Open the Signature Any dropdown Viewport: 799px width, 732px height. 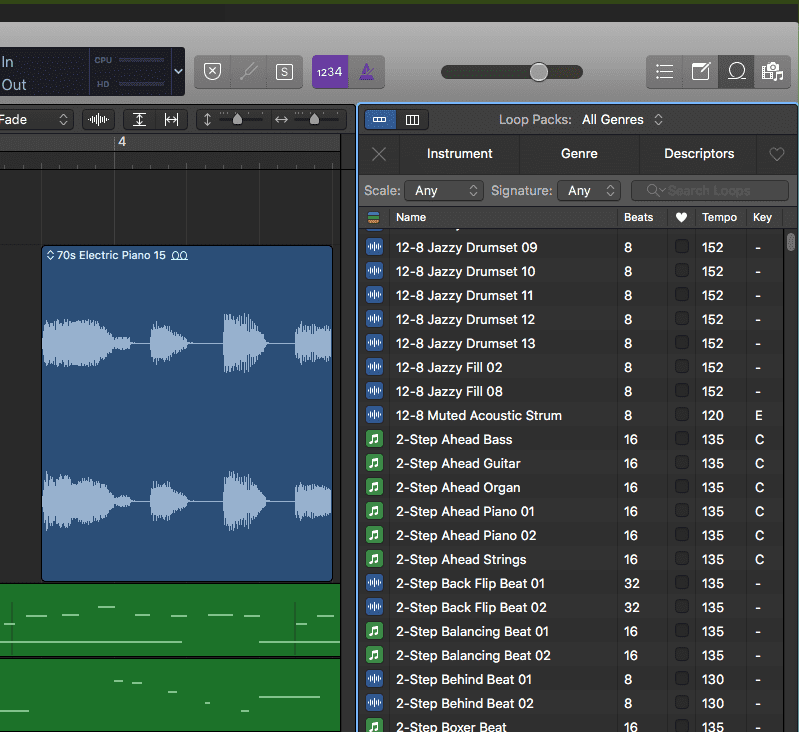589,191
